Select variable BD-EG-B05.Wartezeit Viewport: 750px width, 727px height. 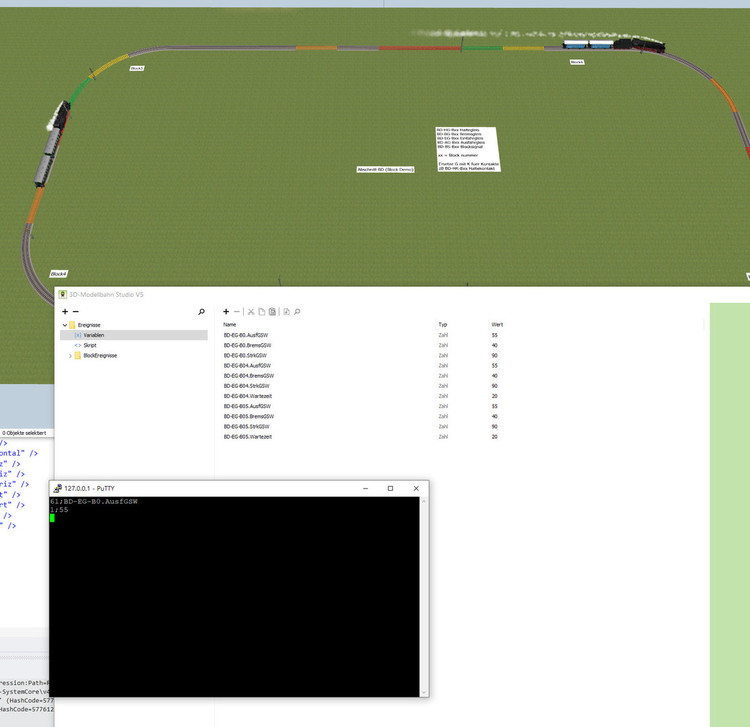pos(248,437)
